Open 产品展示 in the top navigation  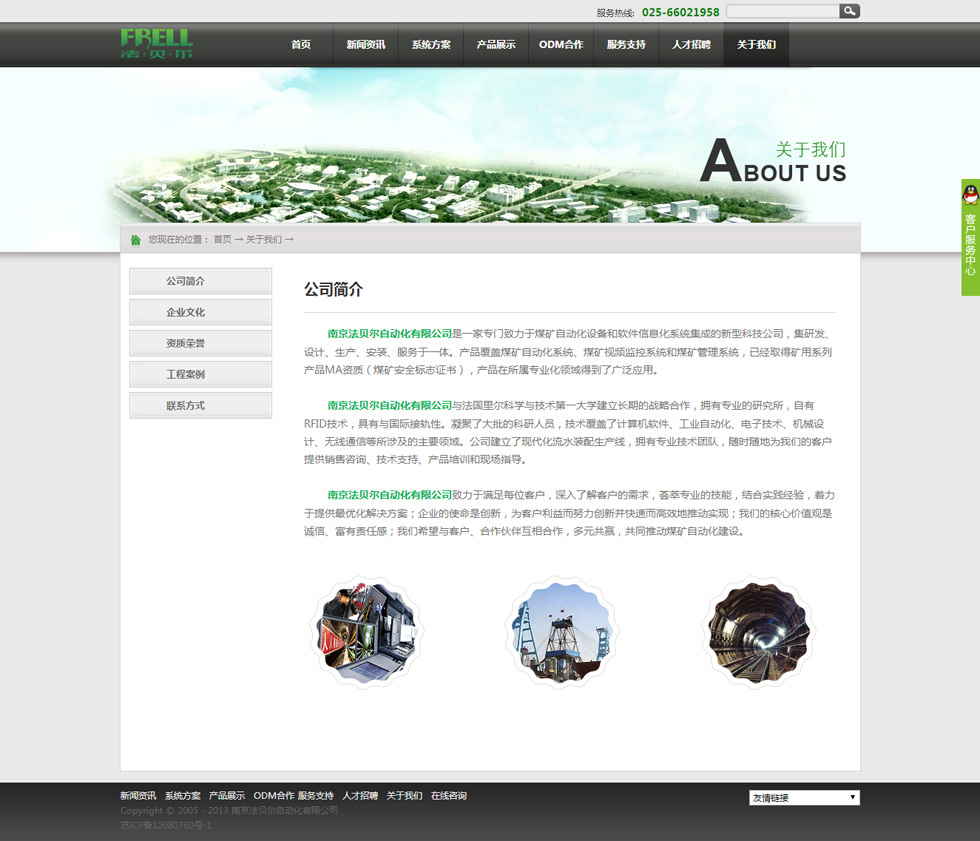click(496, 45)
